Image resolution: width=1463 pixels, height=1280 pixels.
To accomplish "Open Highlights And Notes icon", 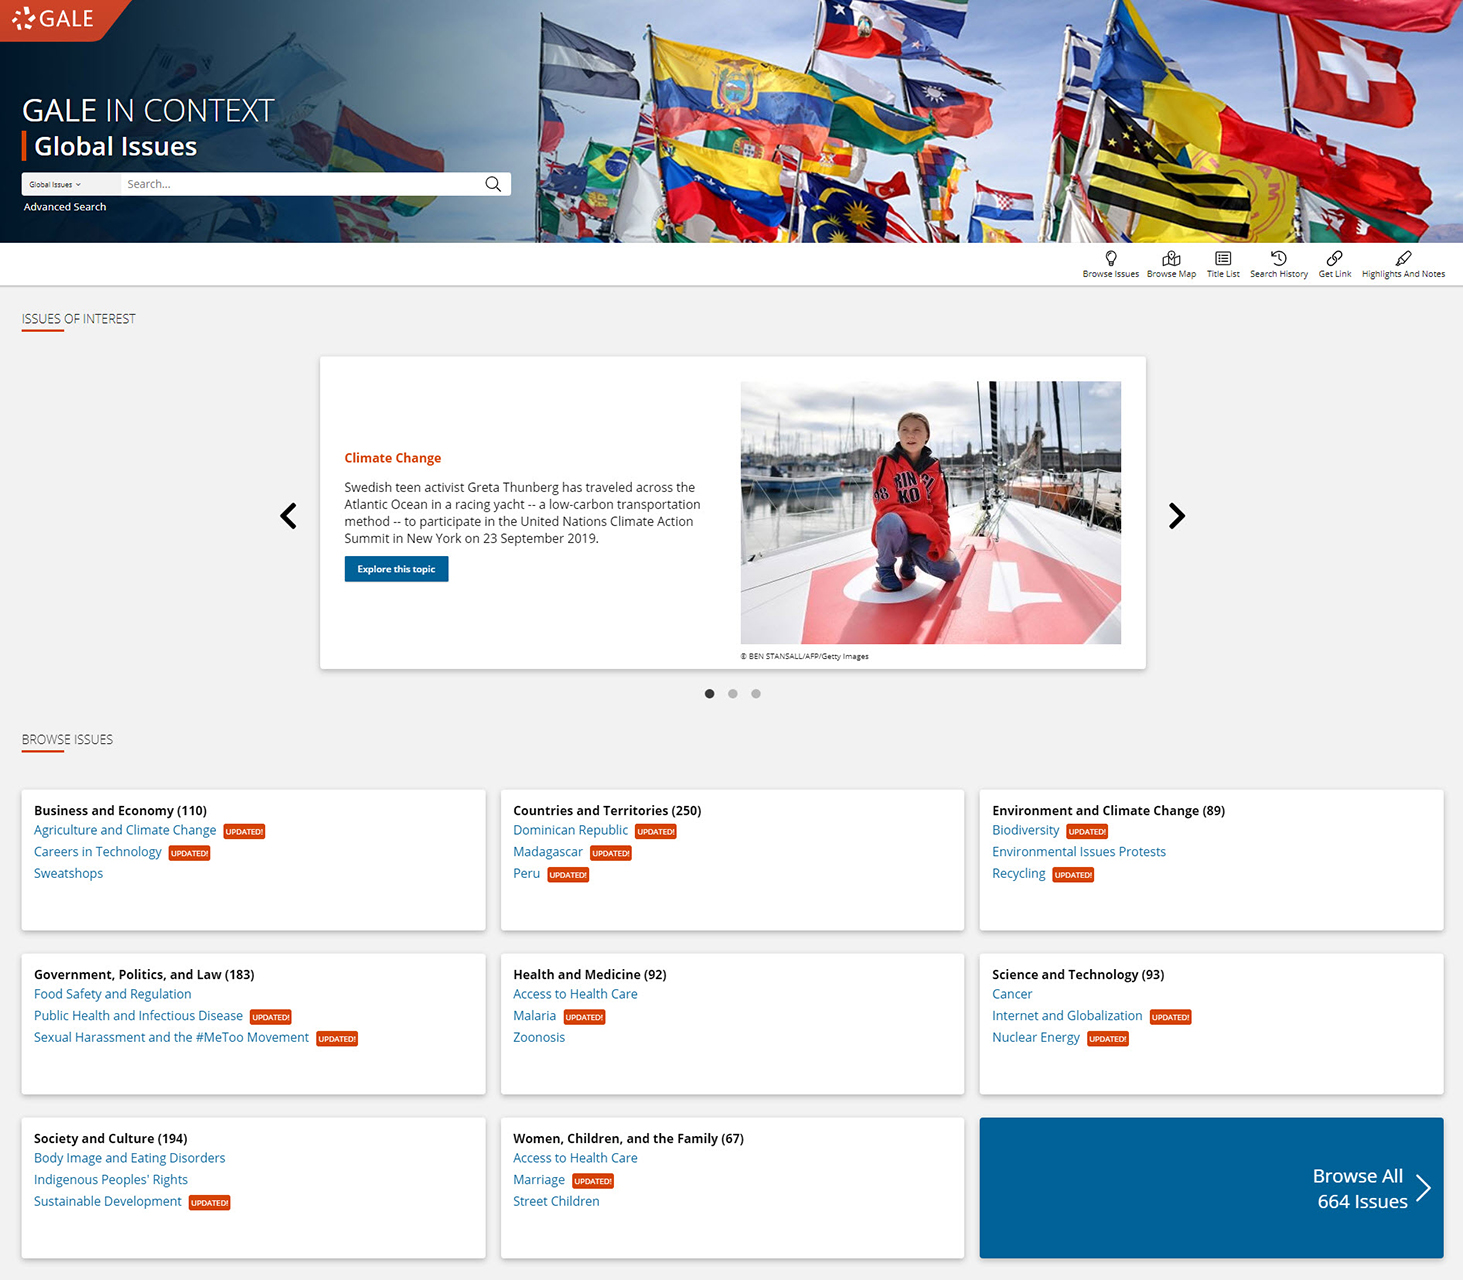I will (1403, 258).
